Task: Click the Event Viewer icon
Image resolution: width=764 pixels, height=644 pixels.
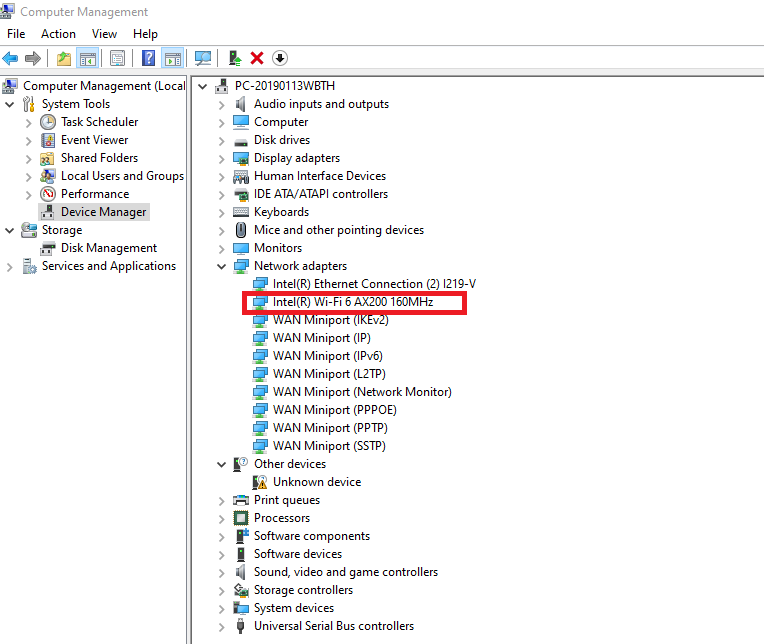Action: [x=48, y=140]
